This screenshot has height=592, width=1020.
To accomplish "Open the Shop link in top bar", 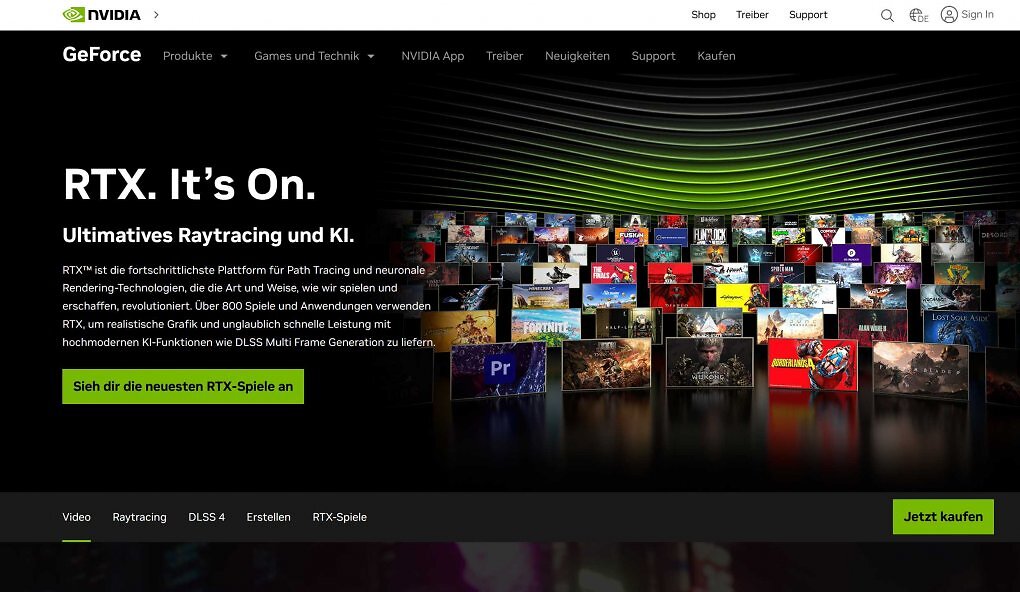I will coord(703,14).
